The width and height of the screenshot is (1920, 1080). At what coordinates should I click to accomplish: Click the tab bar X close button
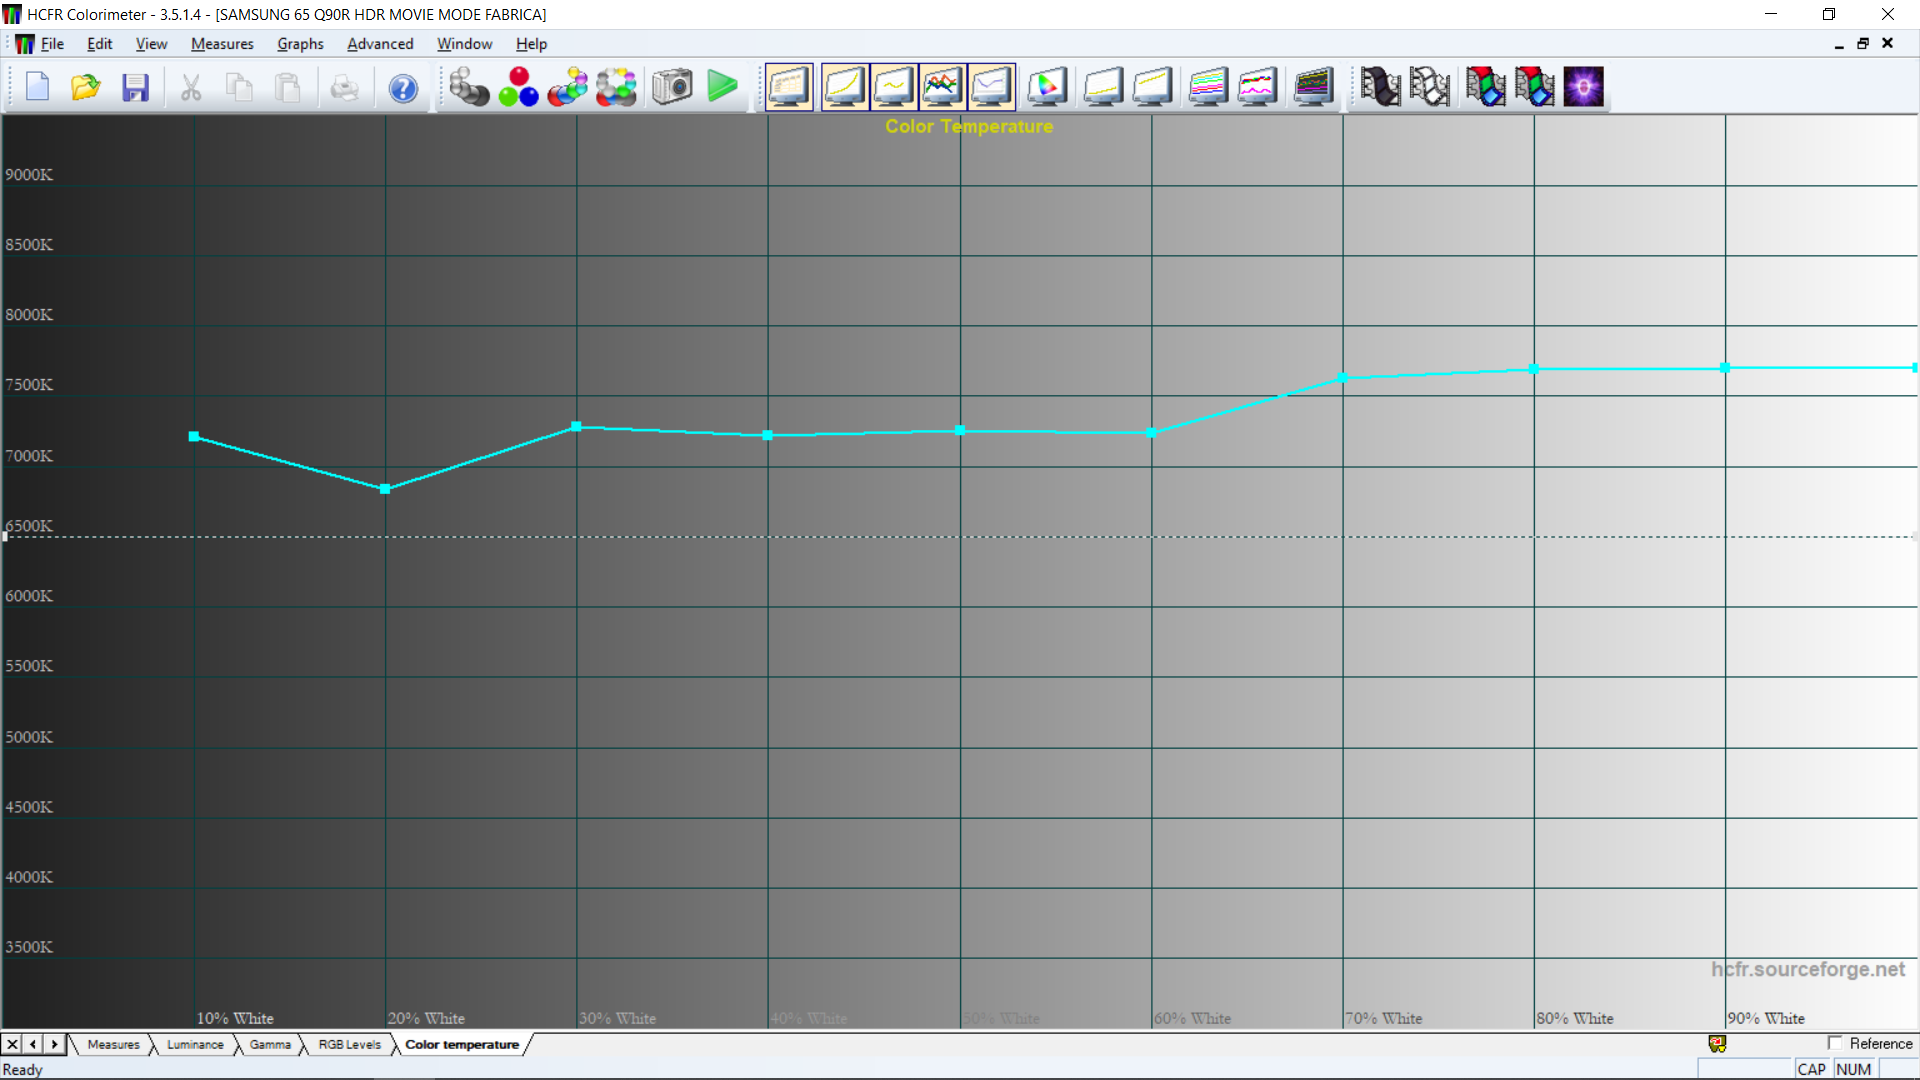(12, 1044)
